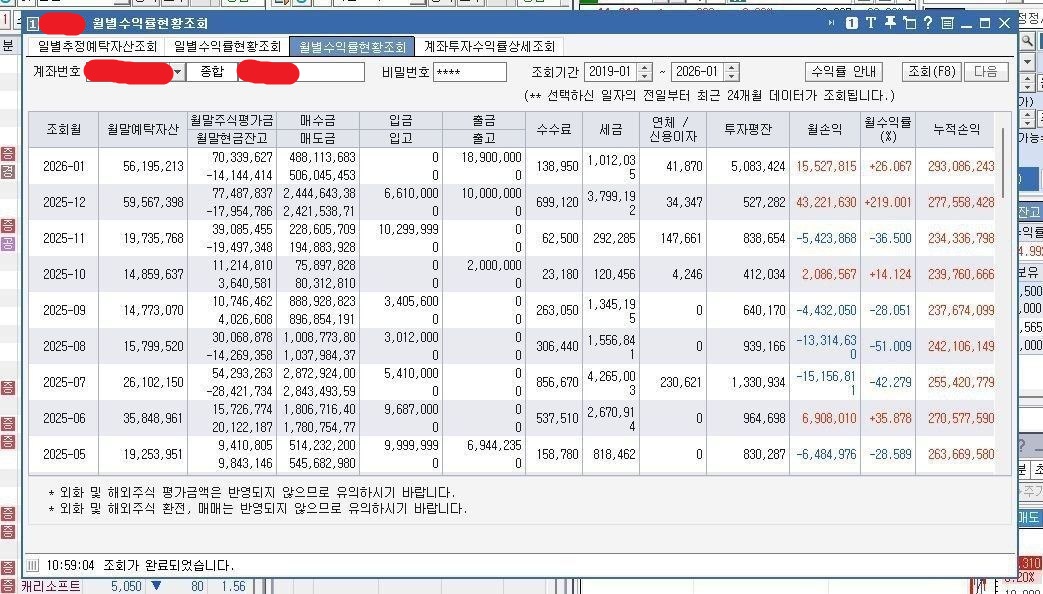This screenshot has width=1043, height=594.
Task: Decrease the end date 2026-01 with its stepper
Action: click(x=733, y=76)
